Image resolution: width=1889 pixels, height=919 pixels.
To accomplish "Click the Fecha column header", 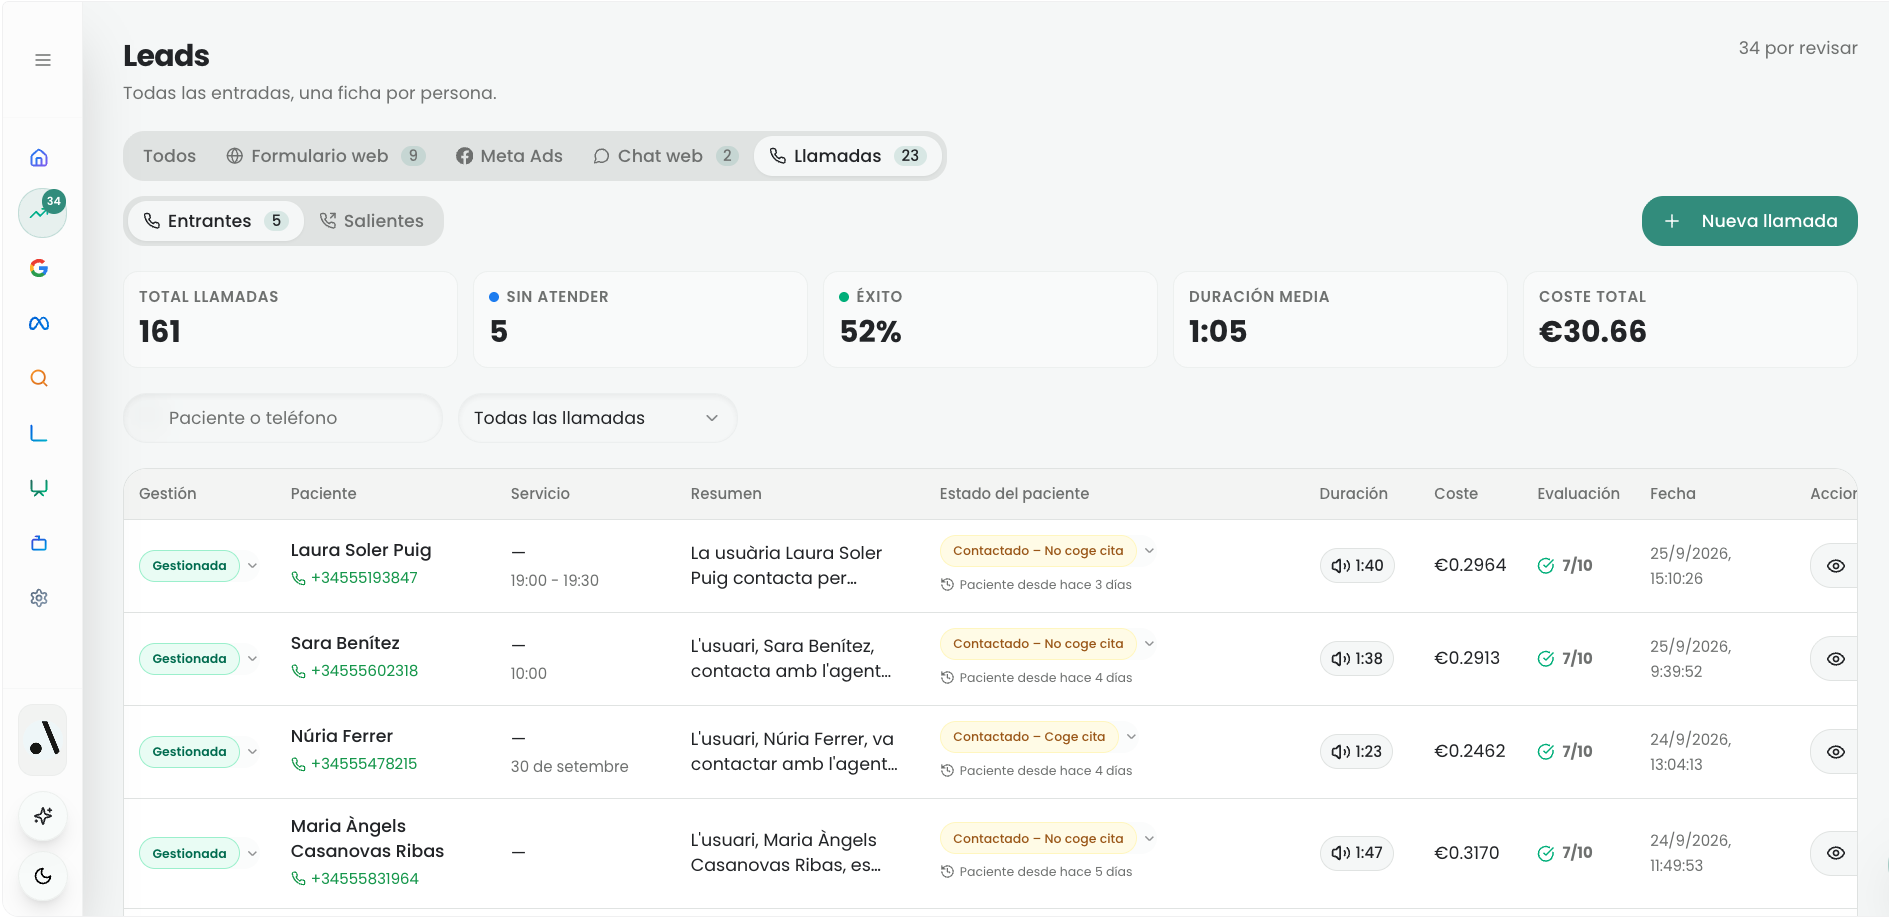I will [x=1673, y=494].
